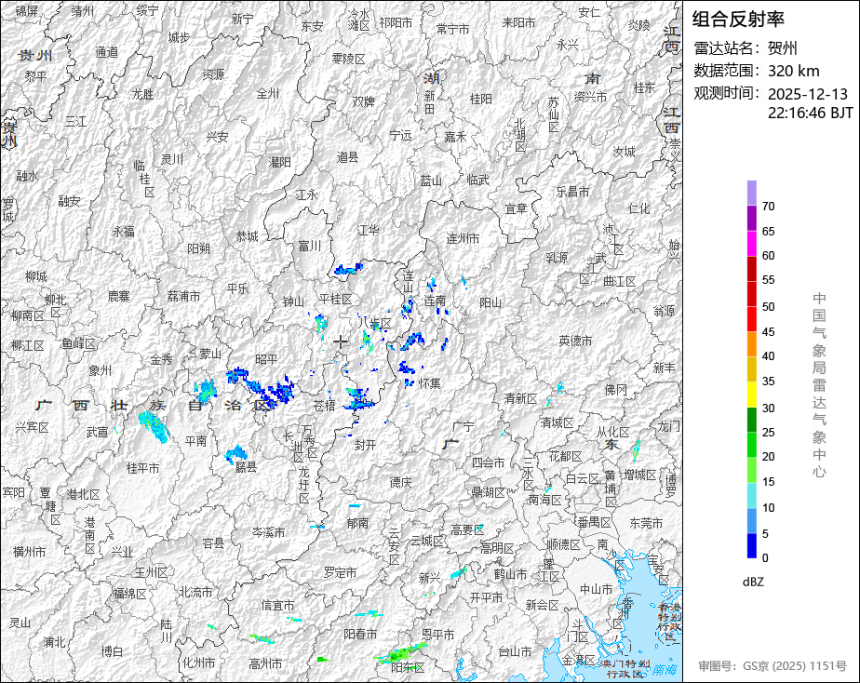Click the dark blue swatch between 0 and 5
Image resolution: width=860 pixels, height=683 pixels.
tap(751, 546)
